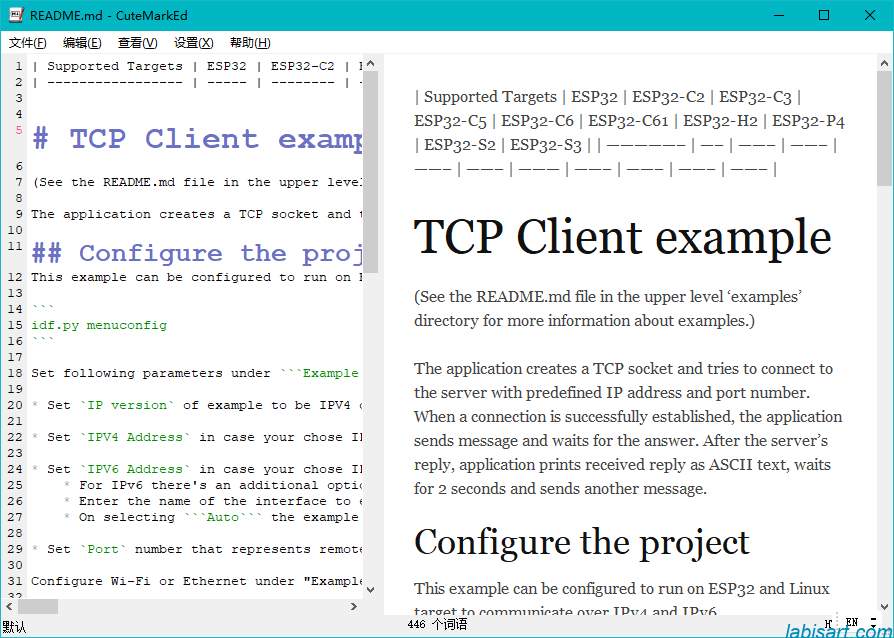Click the 默认 style label in status bar
Viewport: 894px width, 638px height.
pos(14,627)
